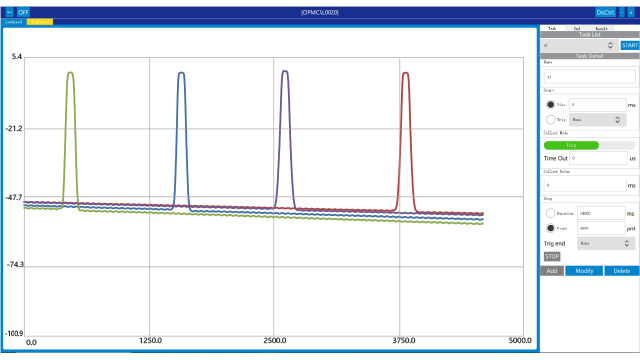Select the Time start radio button

point(550,105)
